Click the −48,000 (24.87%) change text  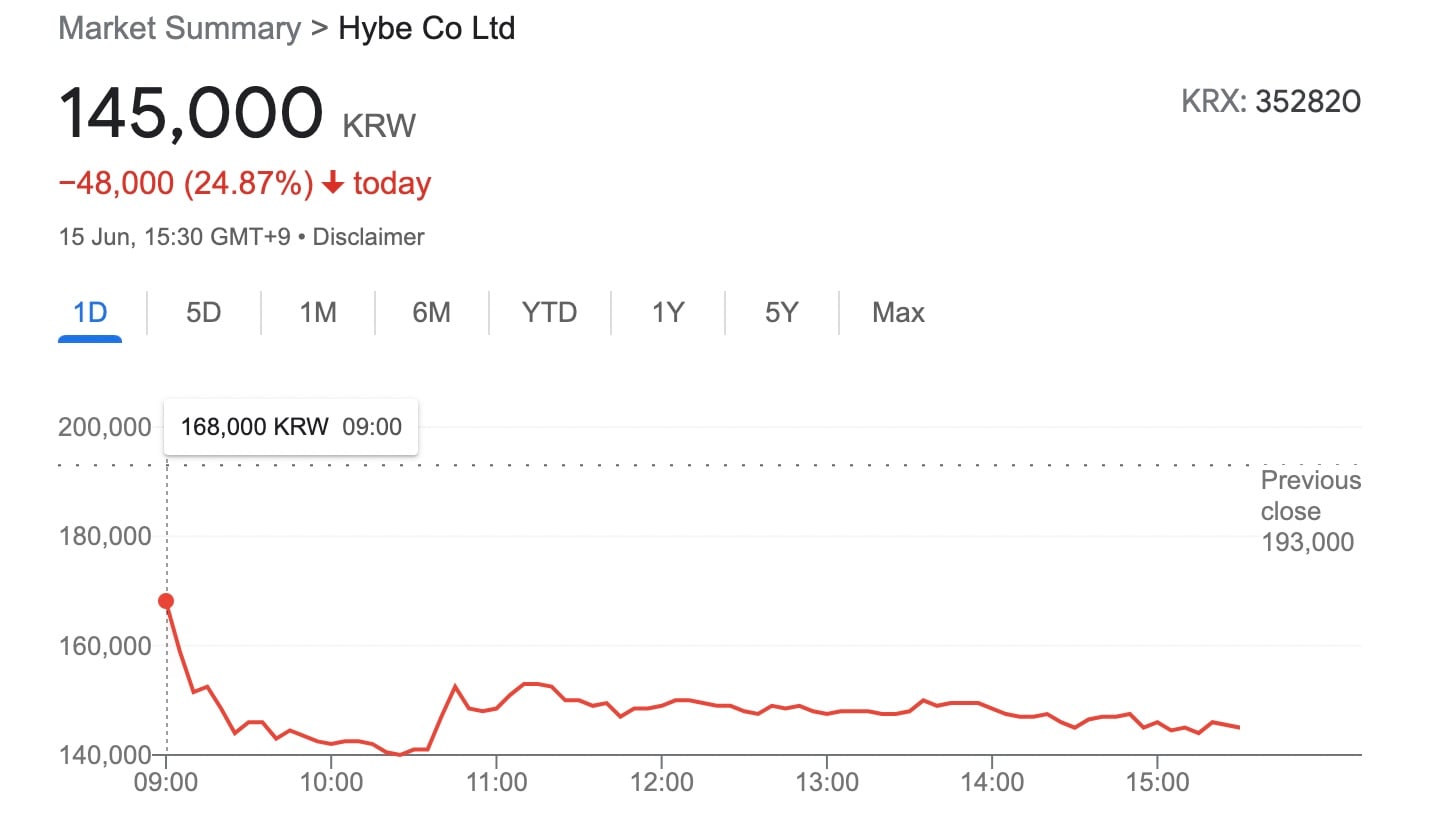click(x=186, y=184)
